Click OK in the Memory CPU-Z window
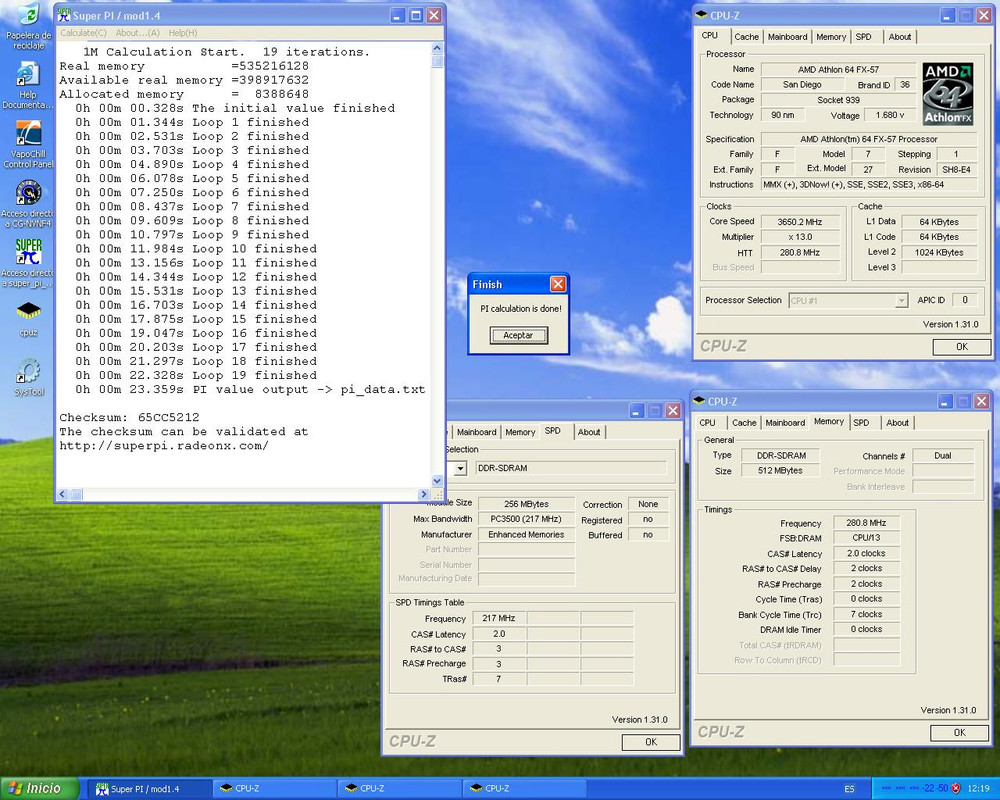The height and width of the screenshot is (800, 1000). click(959, 732)
